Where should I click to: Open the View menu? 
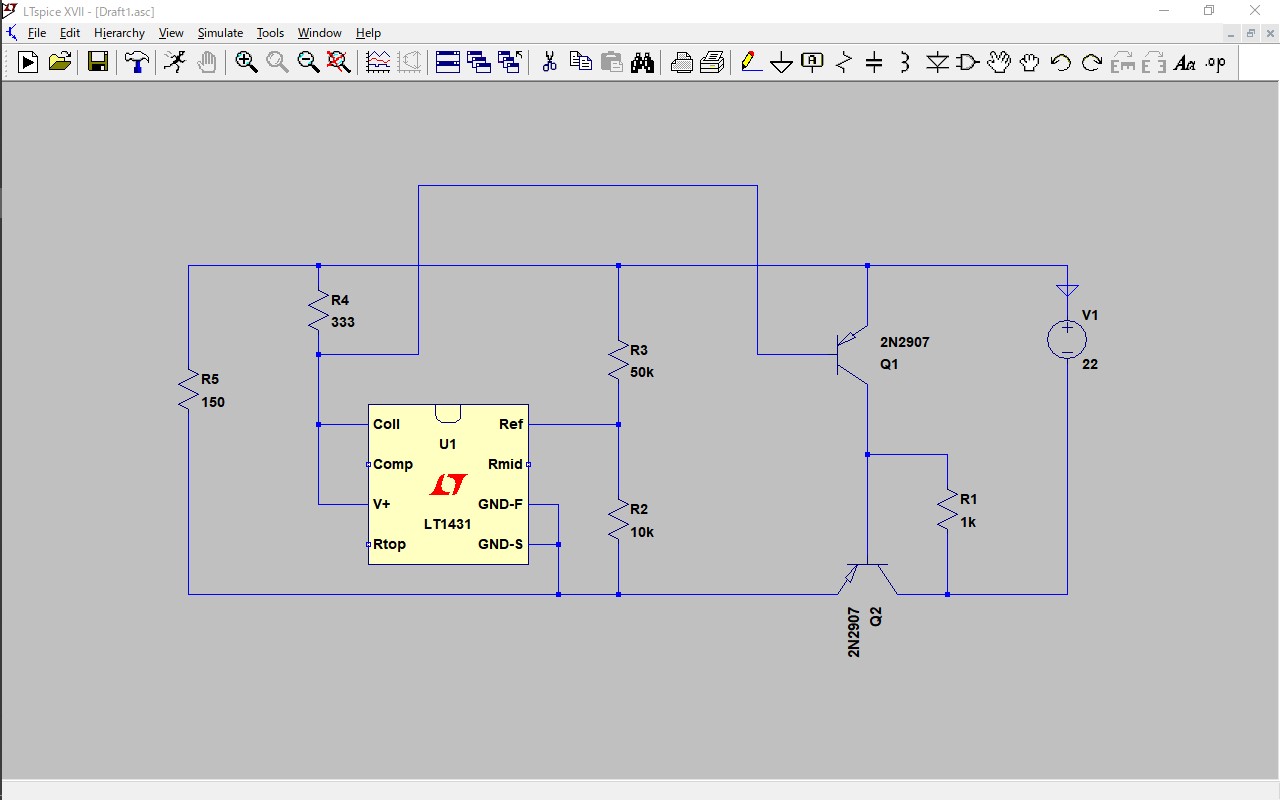(171, 33)
